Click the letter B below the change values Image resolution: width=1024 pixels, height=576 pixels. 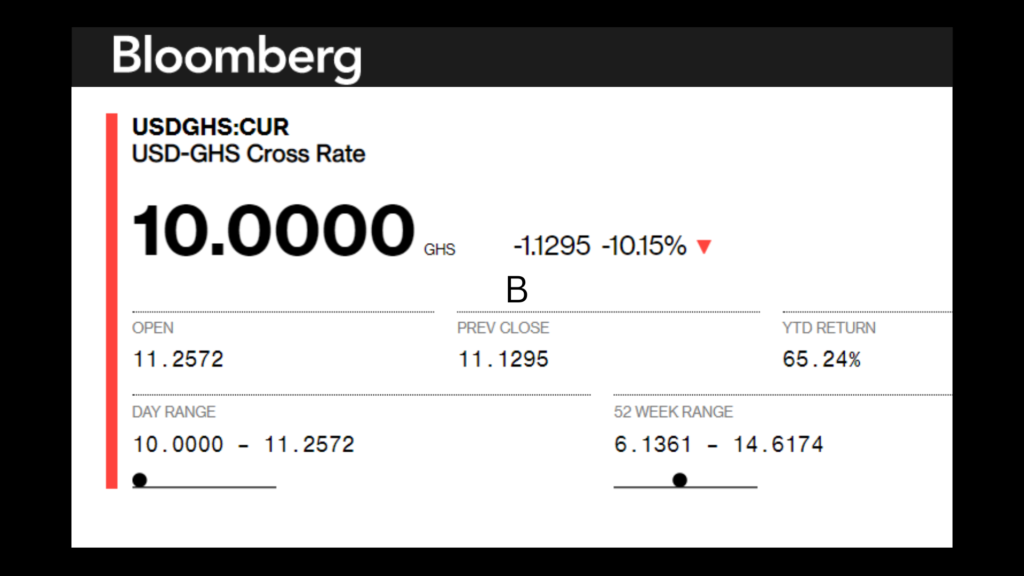tap(516, 290)
